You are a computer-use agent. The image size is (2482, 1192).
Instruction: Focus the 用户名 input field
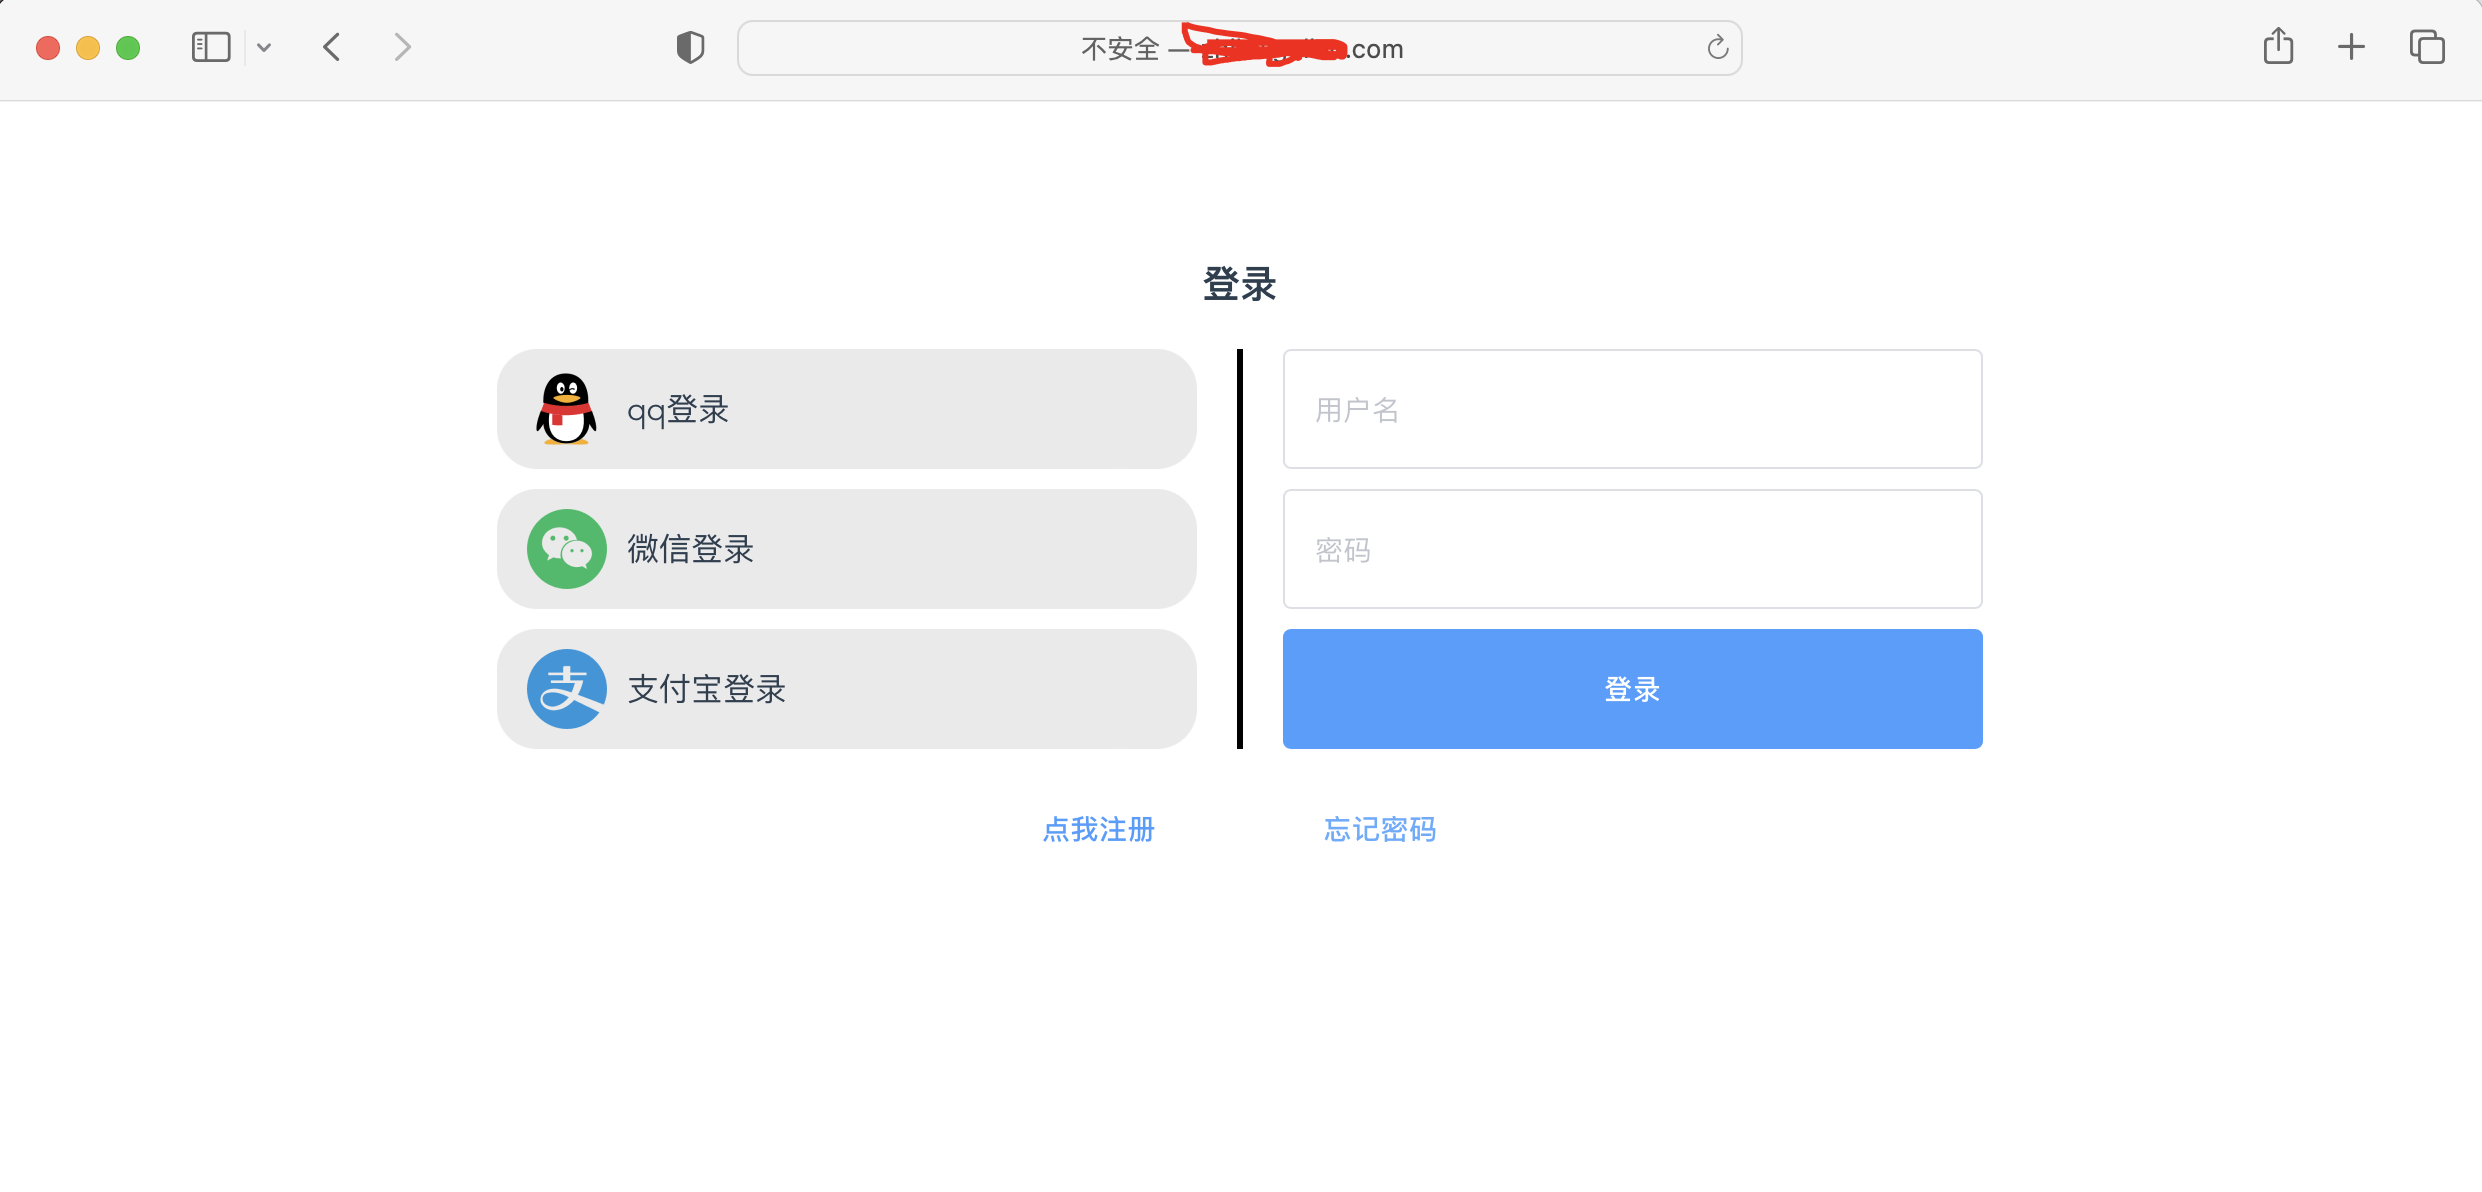coord(1632,409)
